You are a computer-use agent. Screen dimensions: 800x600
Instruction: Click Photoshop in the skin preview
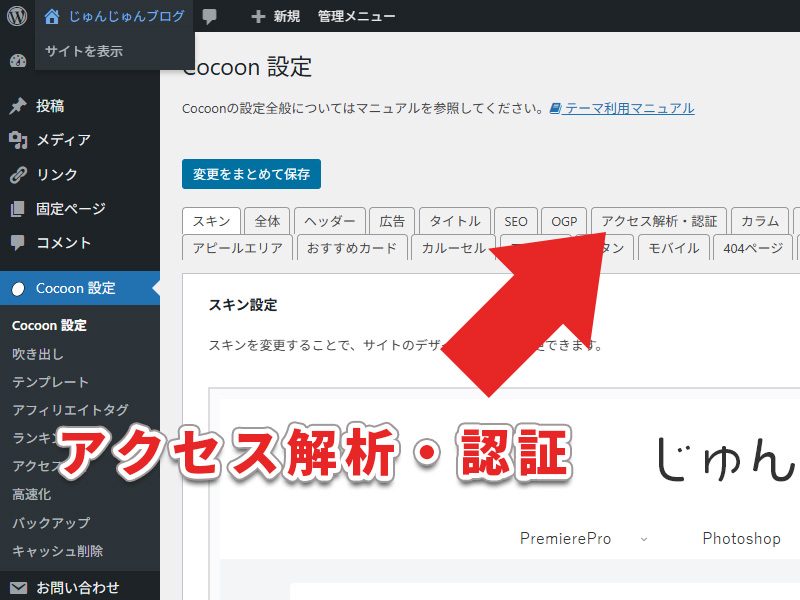pyautogui.click(x=741, y=538)
